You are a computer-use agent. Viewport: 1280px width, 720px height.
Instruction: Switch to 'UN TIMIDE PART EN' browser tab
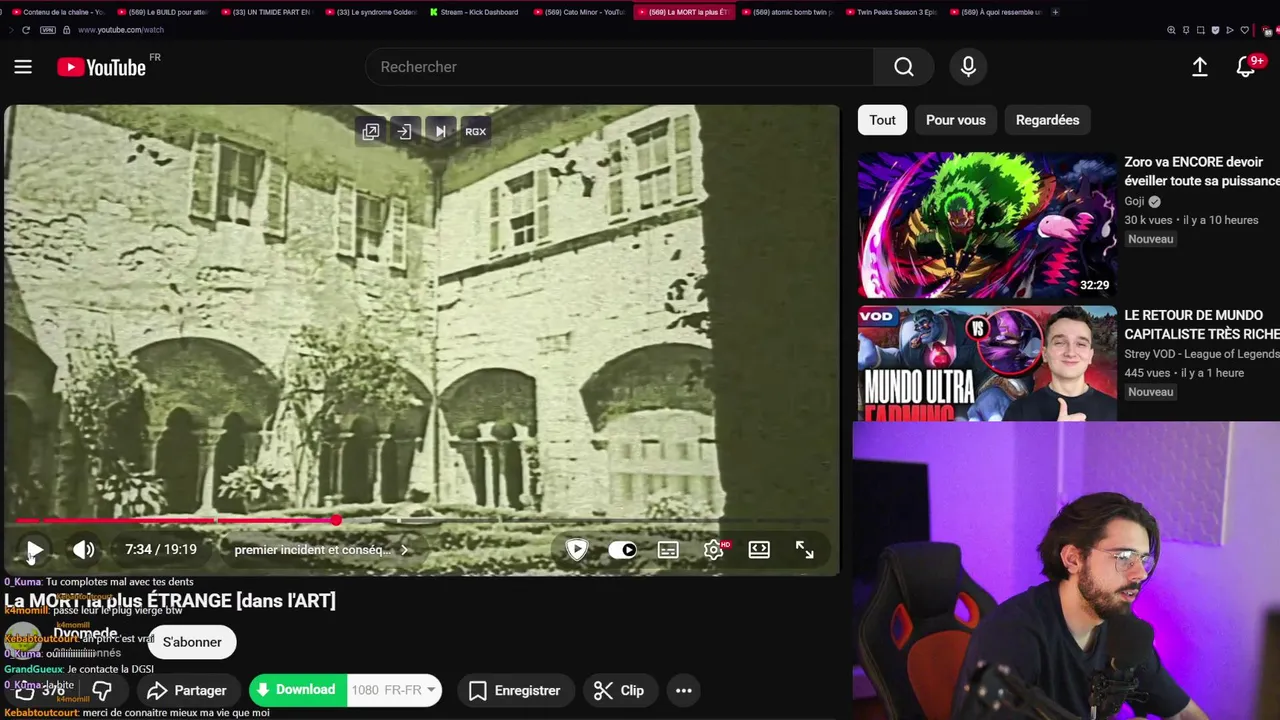click(x=267, y=12)
